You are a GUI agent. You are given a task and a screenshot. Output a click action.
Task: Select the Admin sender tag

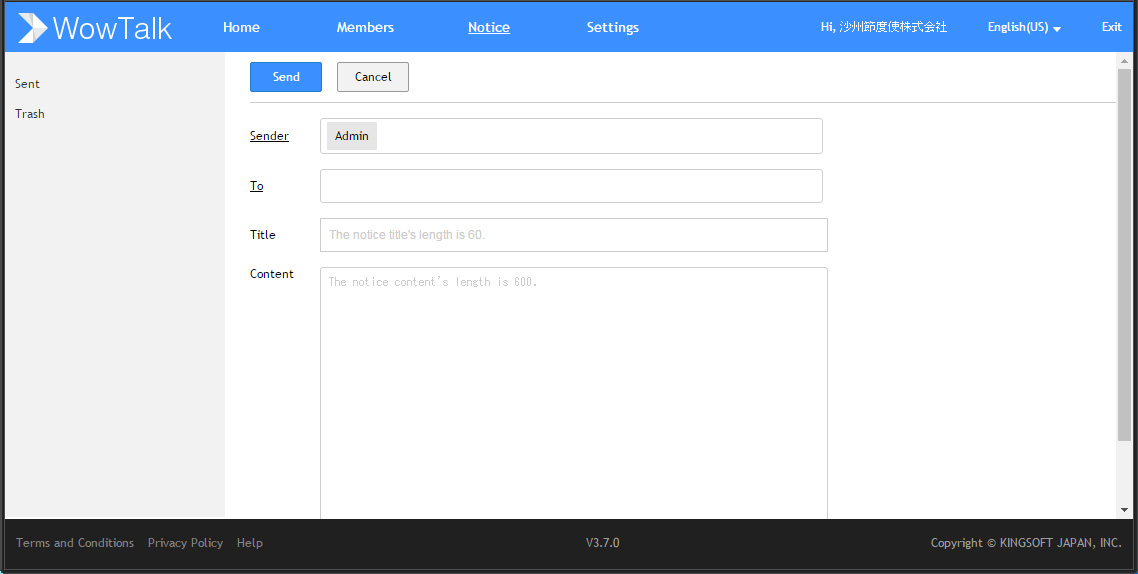[352, 136]
